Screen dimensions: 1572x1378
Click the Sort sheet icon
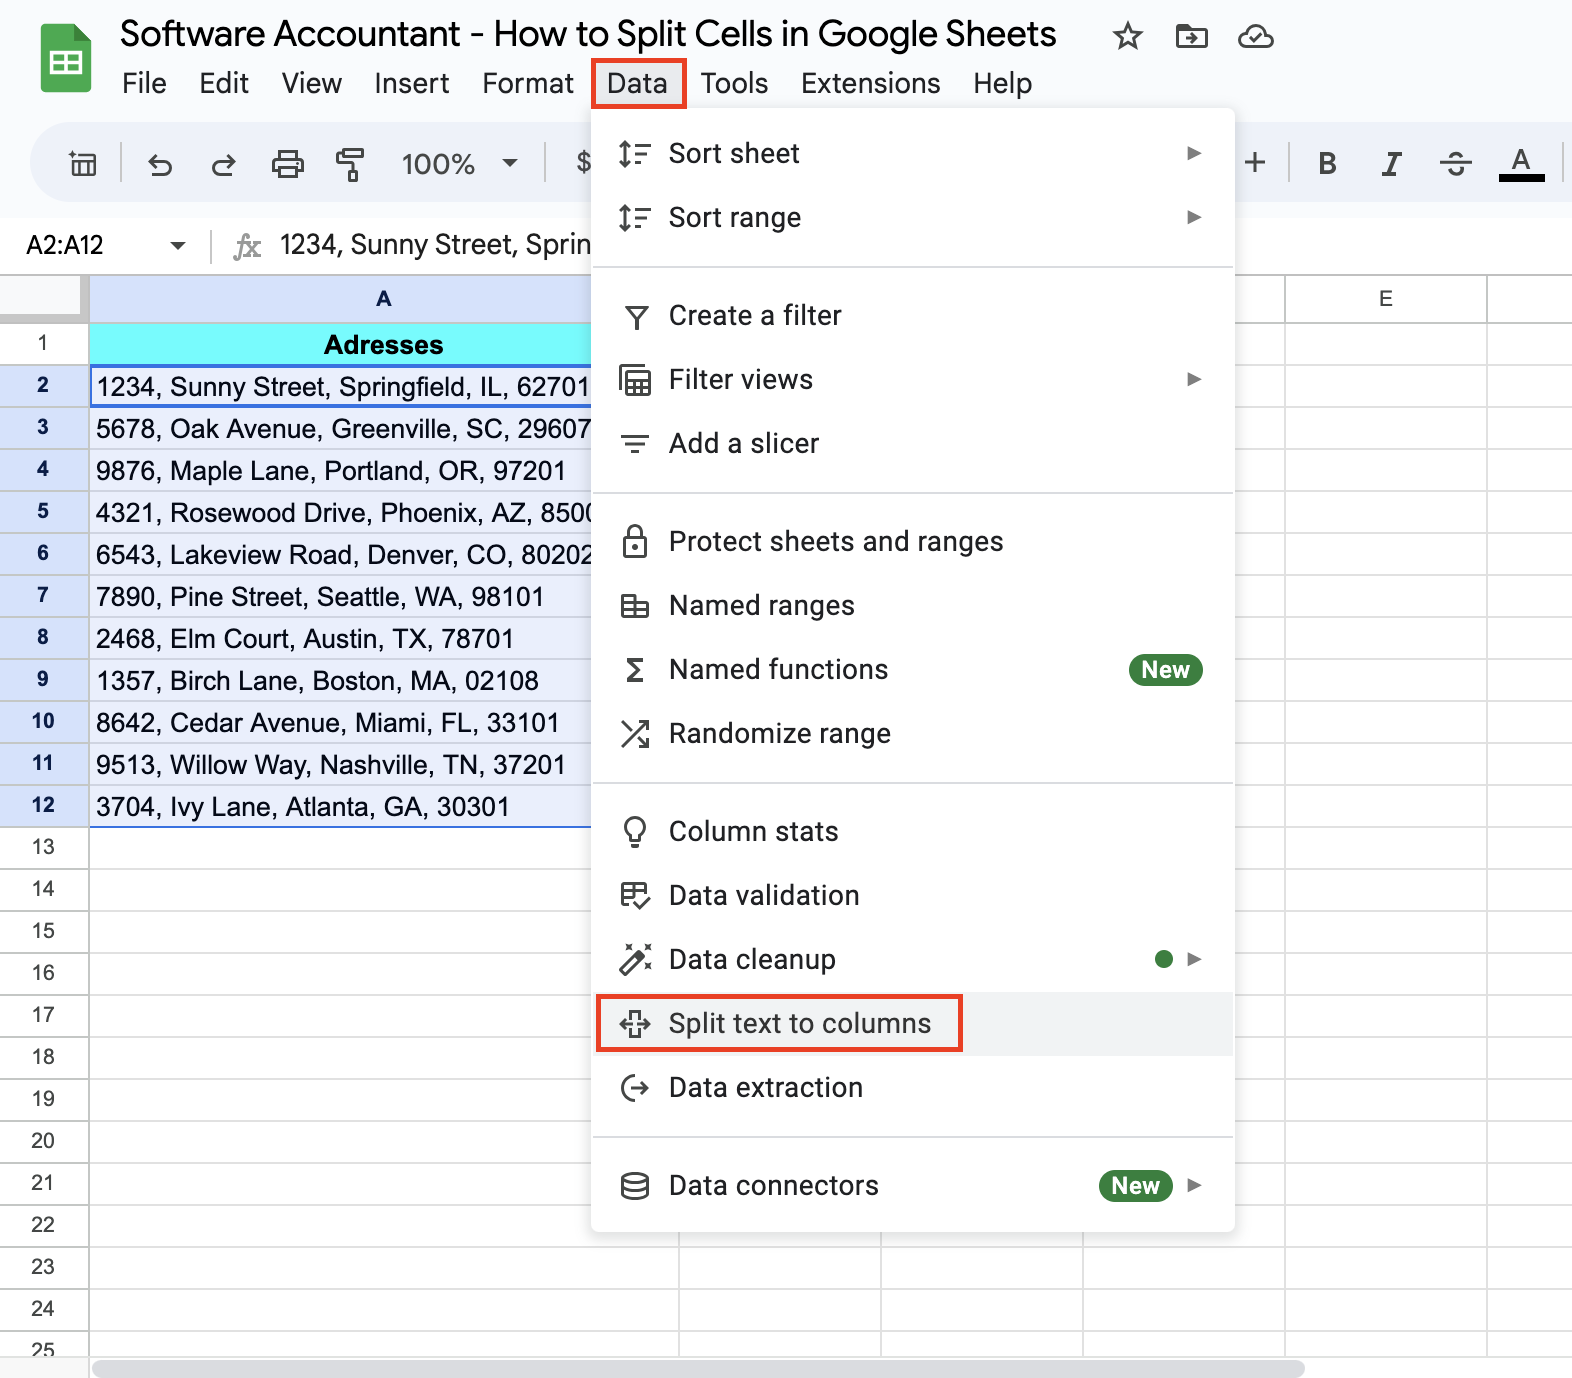634,153
